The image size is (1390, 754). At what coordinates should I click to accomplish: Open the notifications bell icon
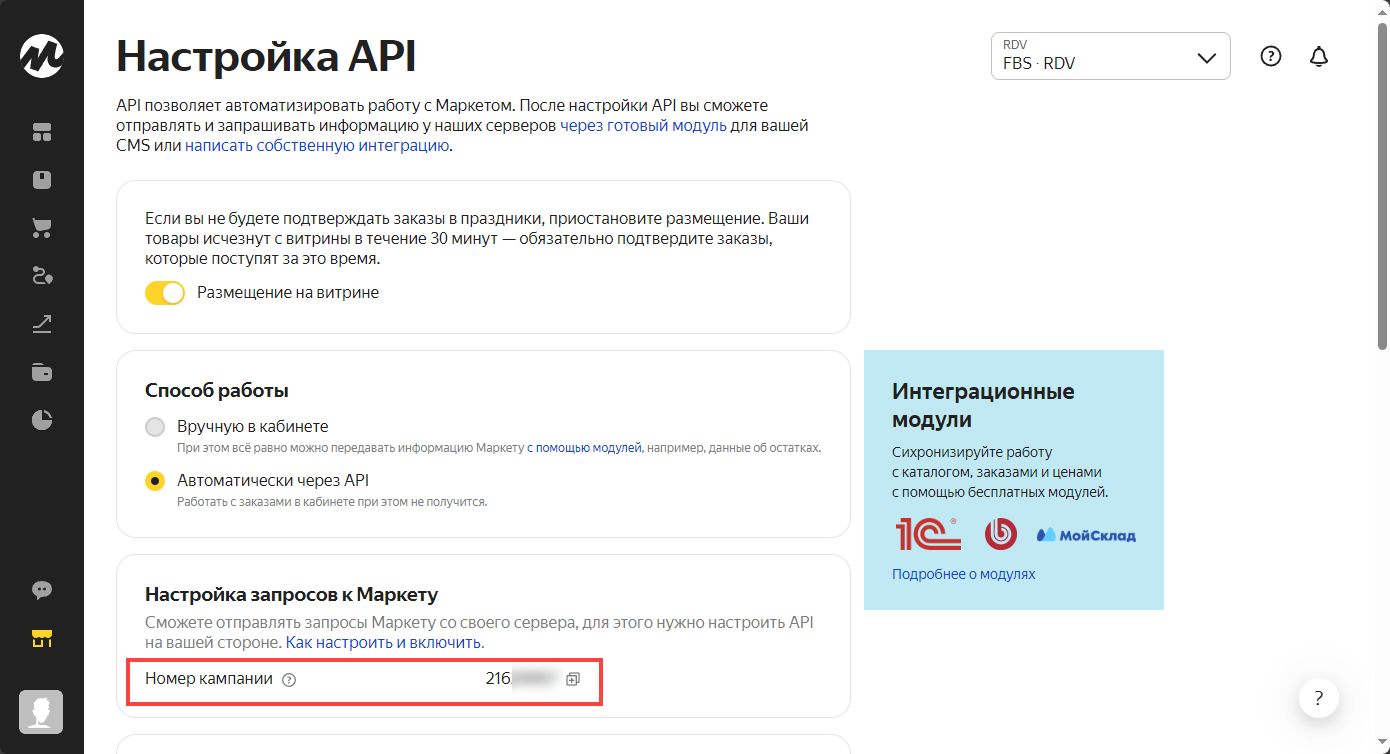tap(1319, 57)
